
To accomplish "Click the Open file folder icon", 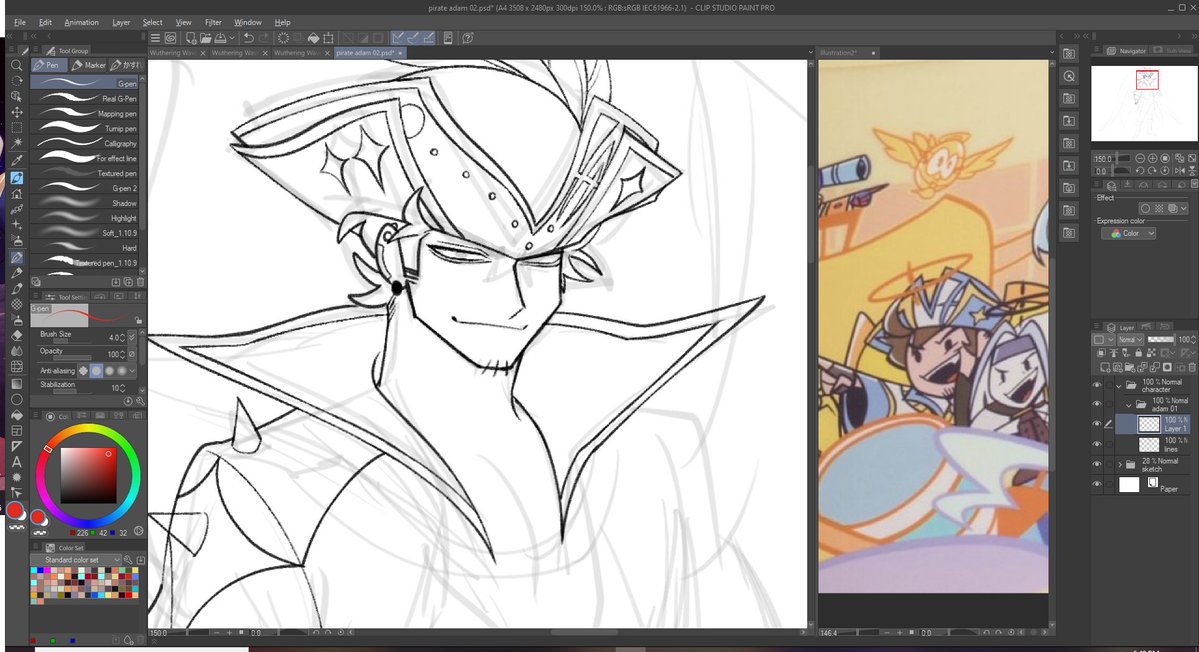I will click(x=205, y=37).
